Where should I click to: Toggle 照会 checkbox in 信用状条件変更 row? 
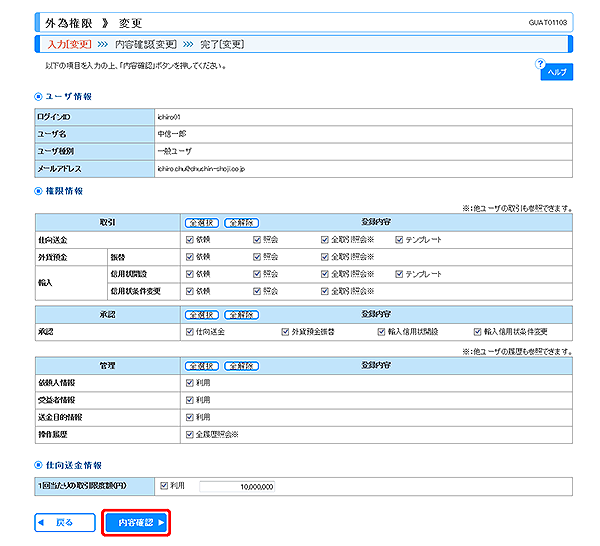[x=257, y=291]
